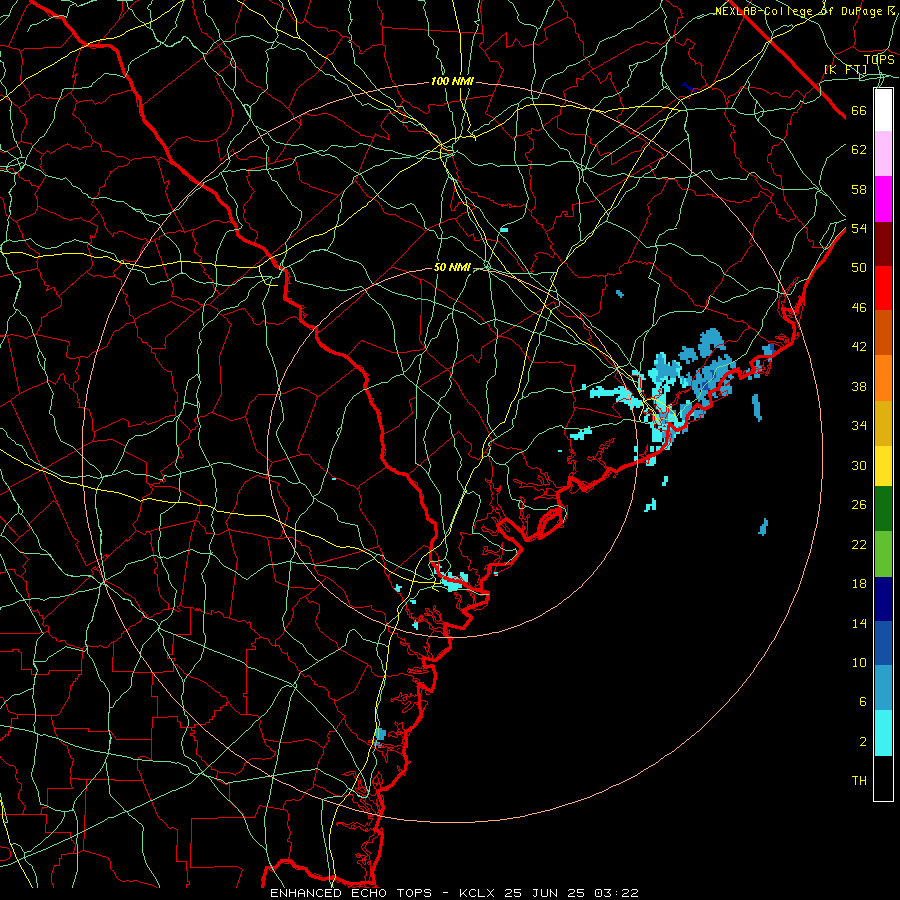Click the navy blue legend swatch

[x=883, y=599]
